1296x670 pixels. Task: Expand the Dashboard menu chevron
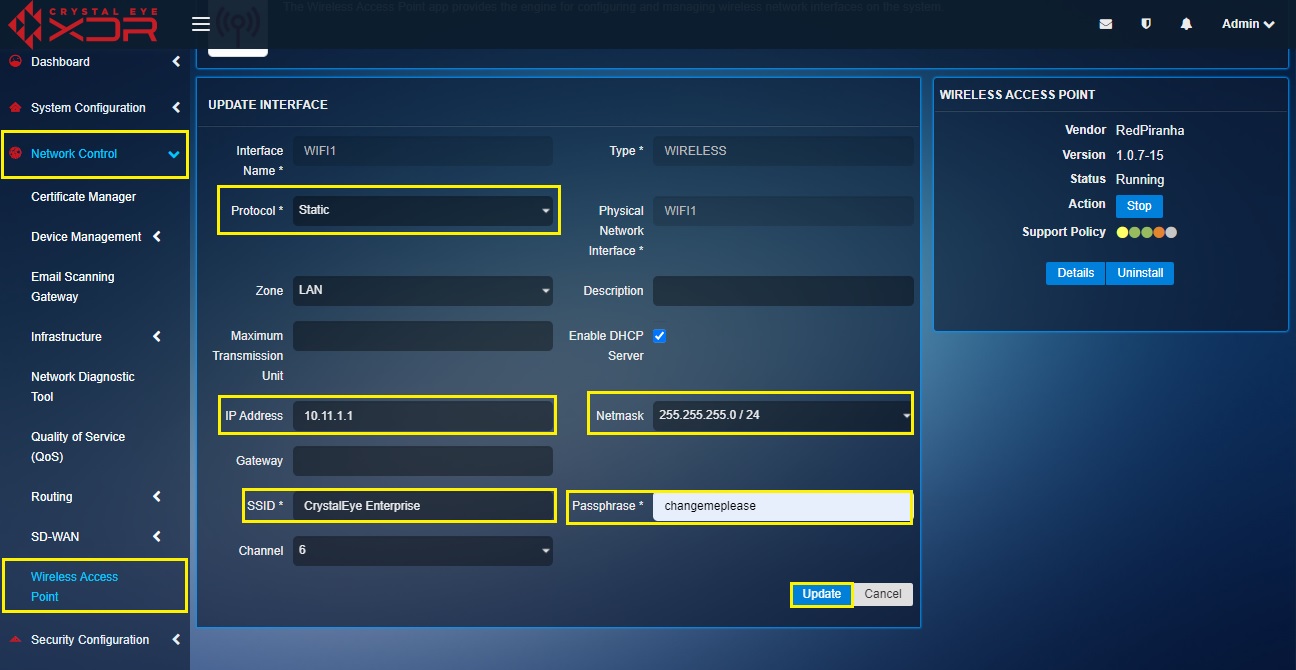pyautogui.click(x=176, y=62)
